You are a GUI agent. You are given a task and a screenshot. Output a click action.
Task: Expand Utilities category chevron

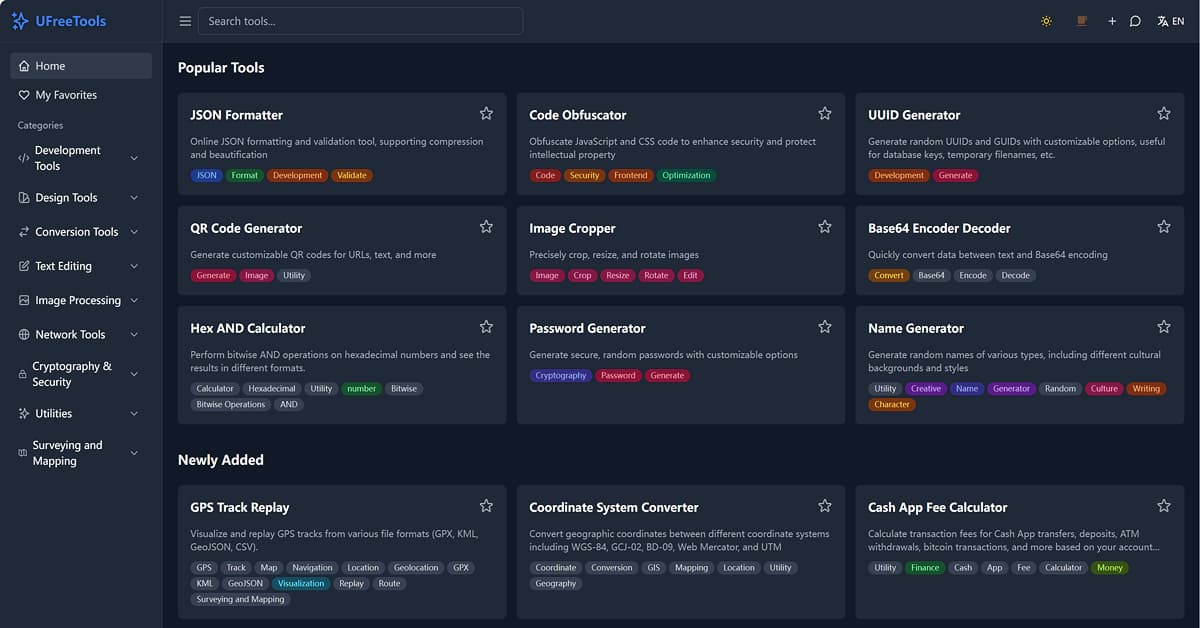[134, 413]
